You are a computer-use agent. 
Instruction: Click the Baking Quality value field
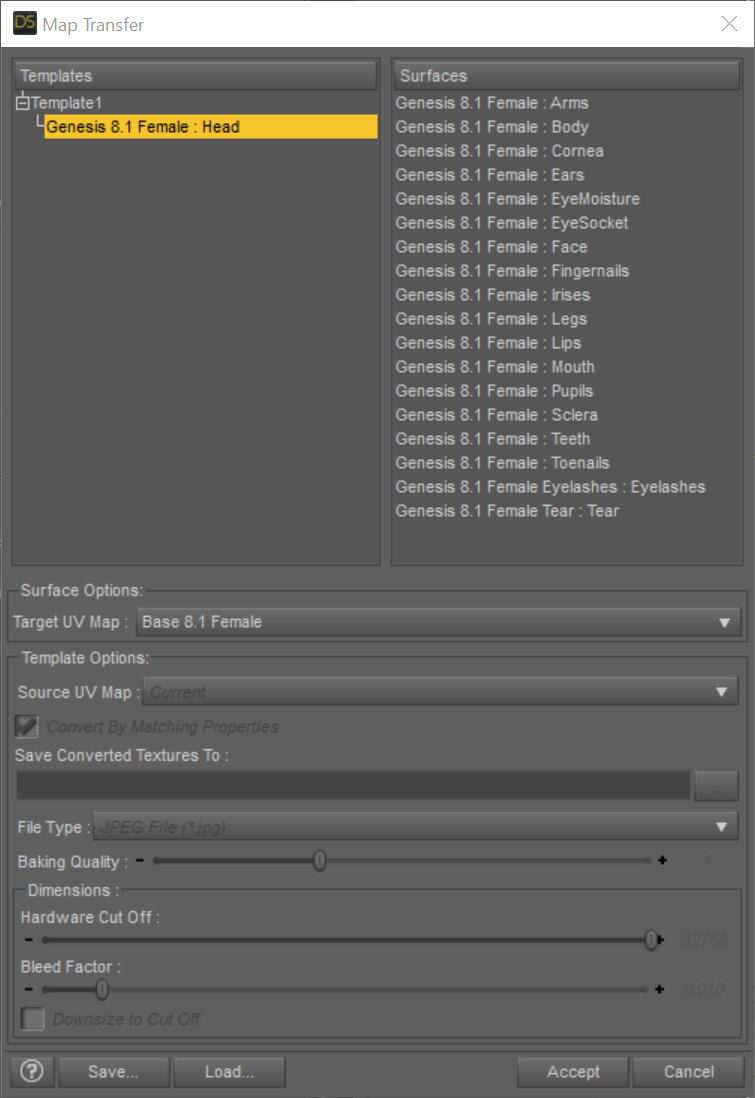[708, 860]
